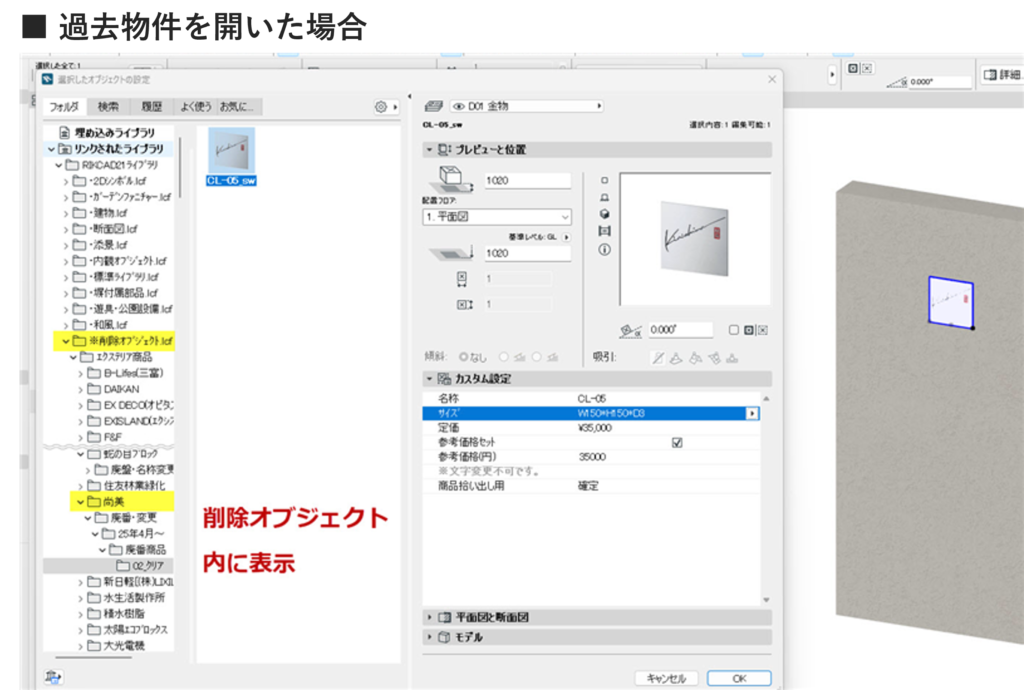Click the 埋め込みライブラリ document icon
Image resolution: width=1024 pixels, height=690 pixels.
pyautogui.click(x=65, y=133)
